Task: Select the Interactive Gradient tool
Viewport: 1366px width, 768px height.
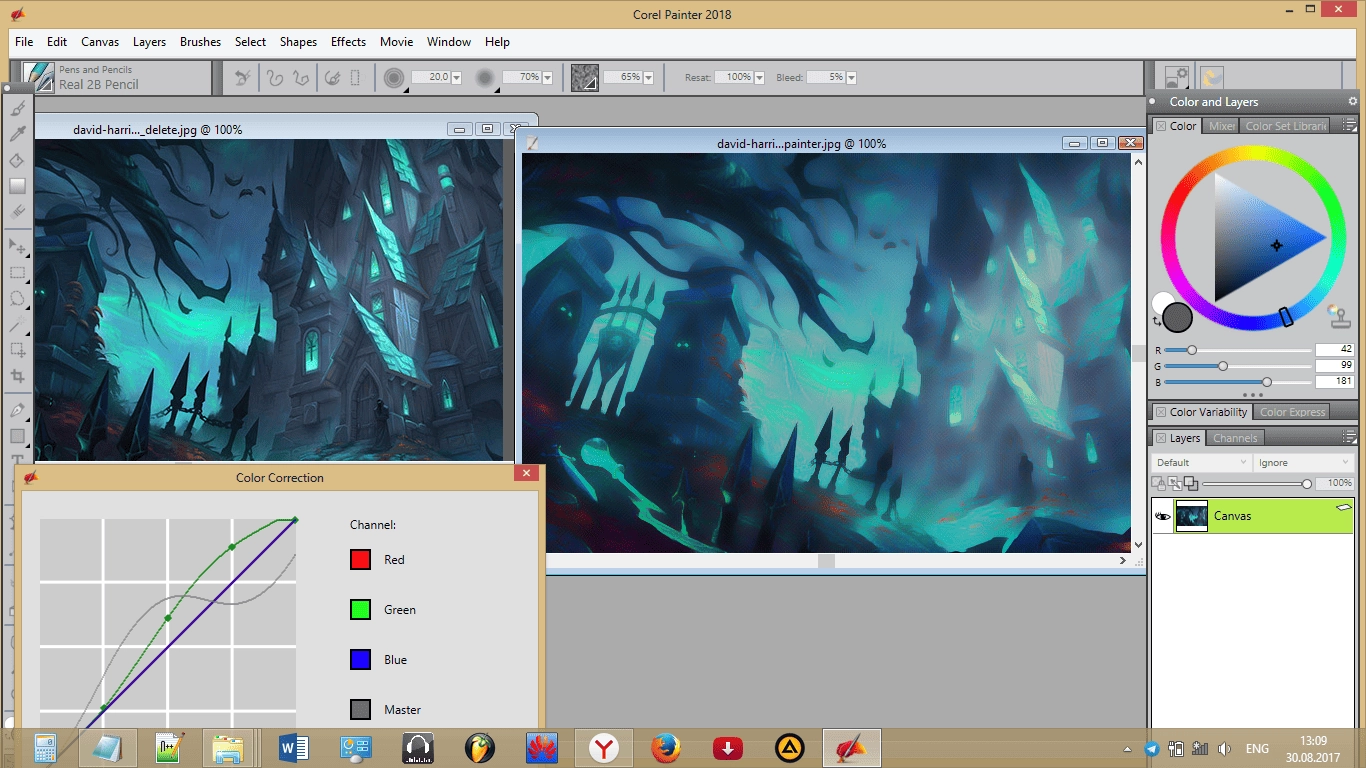Action: click(18, 186)
